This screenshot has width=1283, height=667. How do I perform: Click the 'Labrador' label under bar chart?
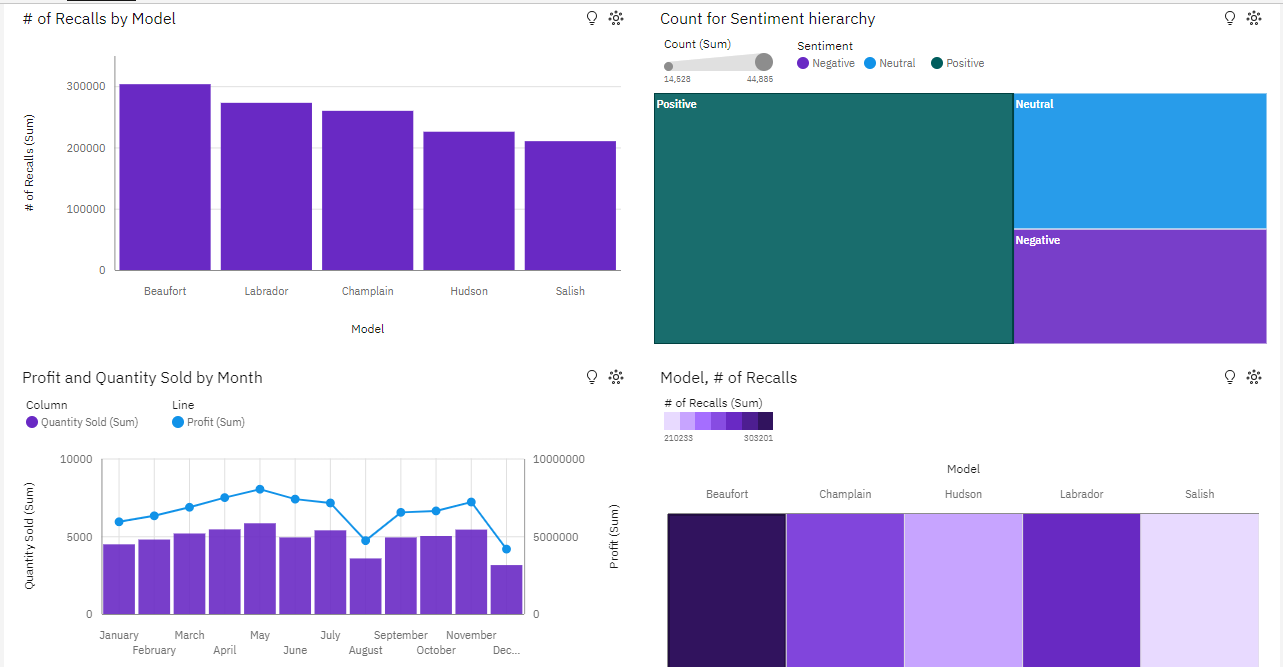pyautogui.click(x=266, y=291)
